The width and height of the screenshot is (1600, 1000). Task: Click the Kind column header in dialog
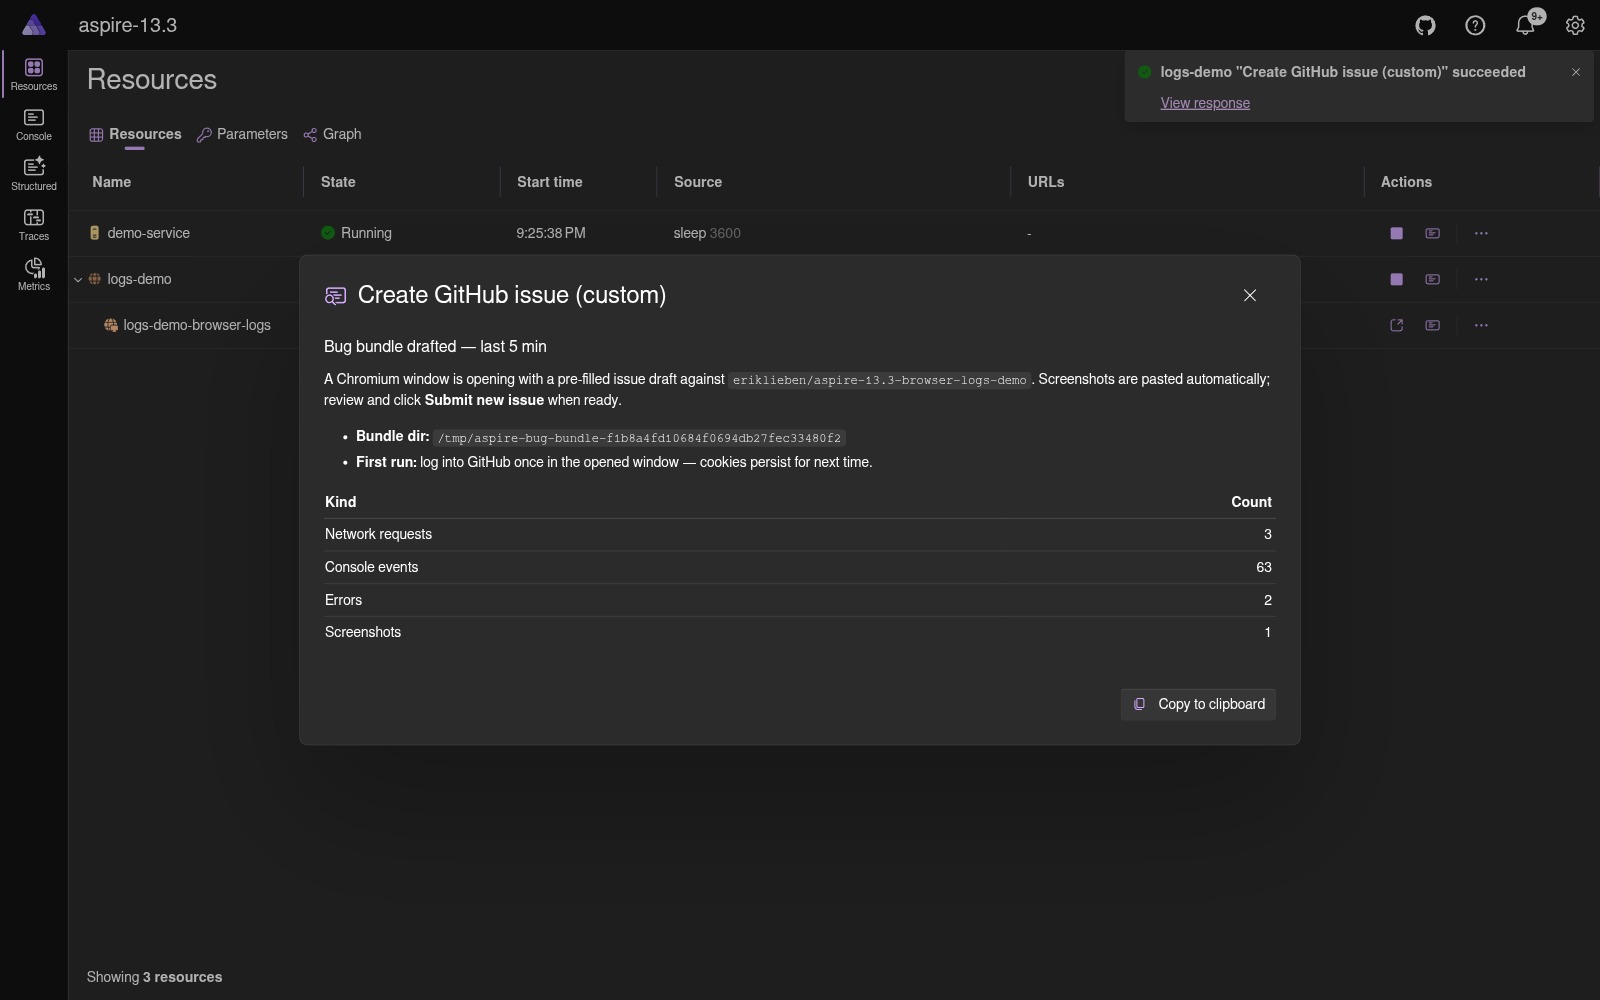tap(340, 502)
